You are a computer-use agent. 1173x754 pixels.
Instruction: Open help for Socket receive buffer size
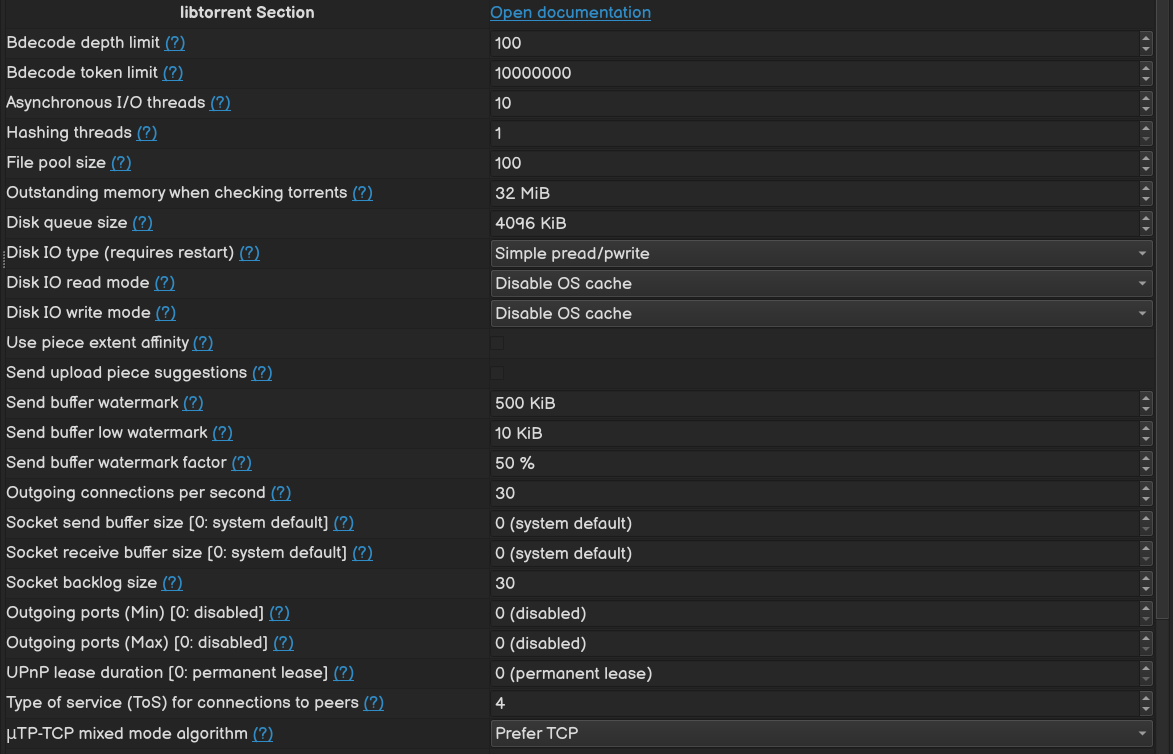(362, 552)
